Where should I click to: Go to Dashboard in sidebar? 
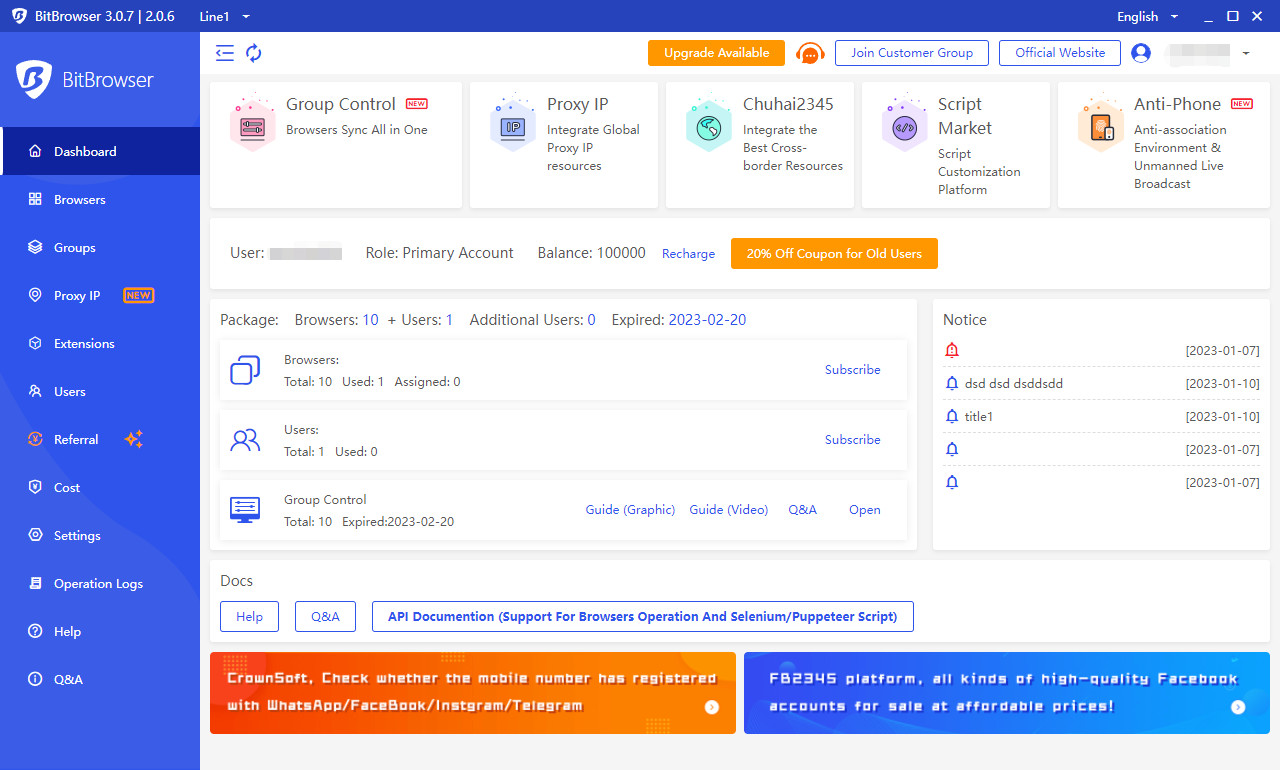coord(100,151)
